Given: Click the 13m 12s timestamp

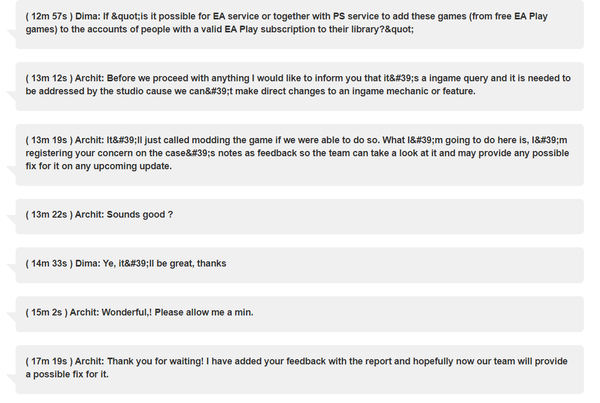Looking at the screenshot, I should point(49,78).
